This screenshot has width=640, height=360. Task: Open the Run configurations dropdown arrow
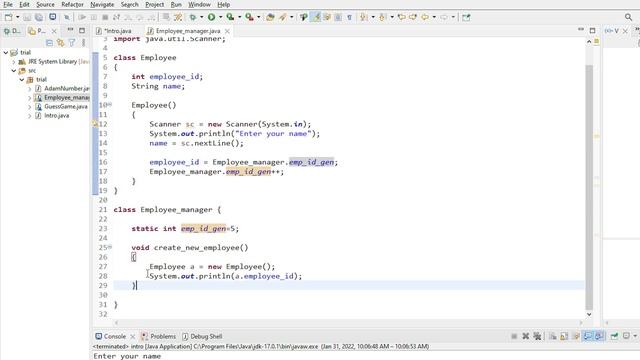pyautogui.click(x=220, y=17)
